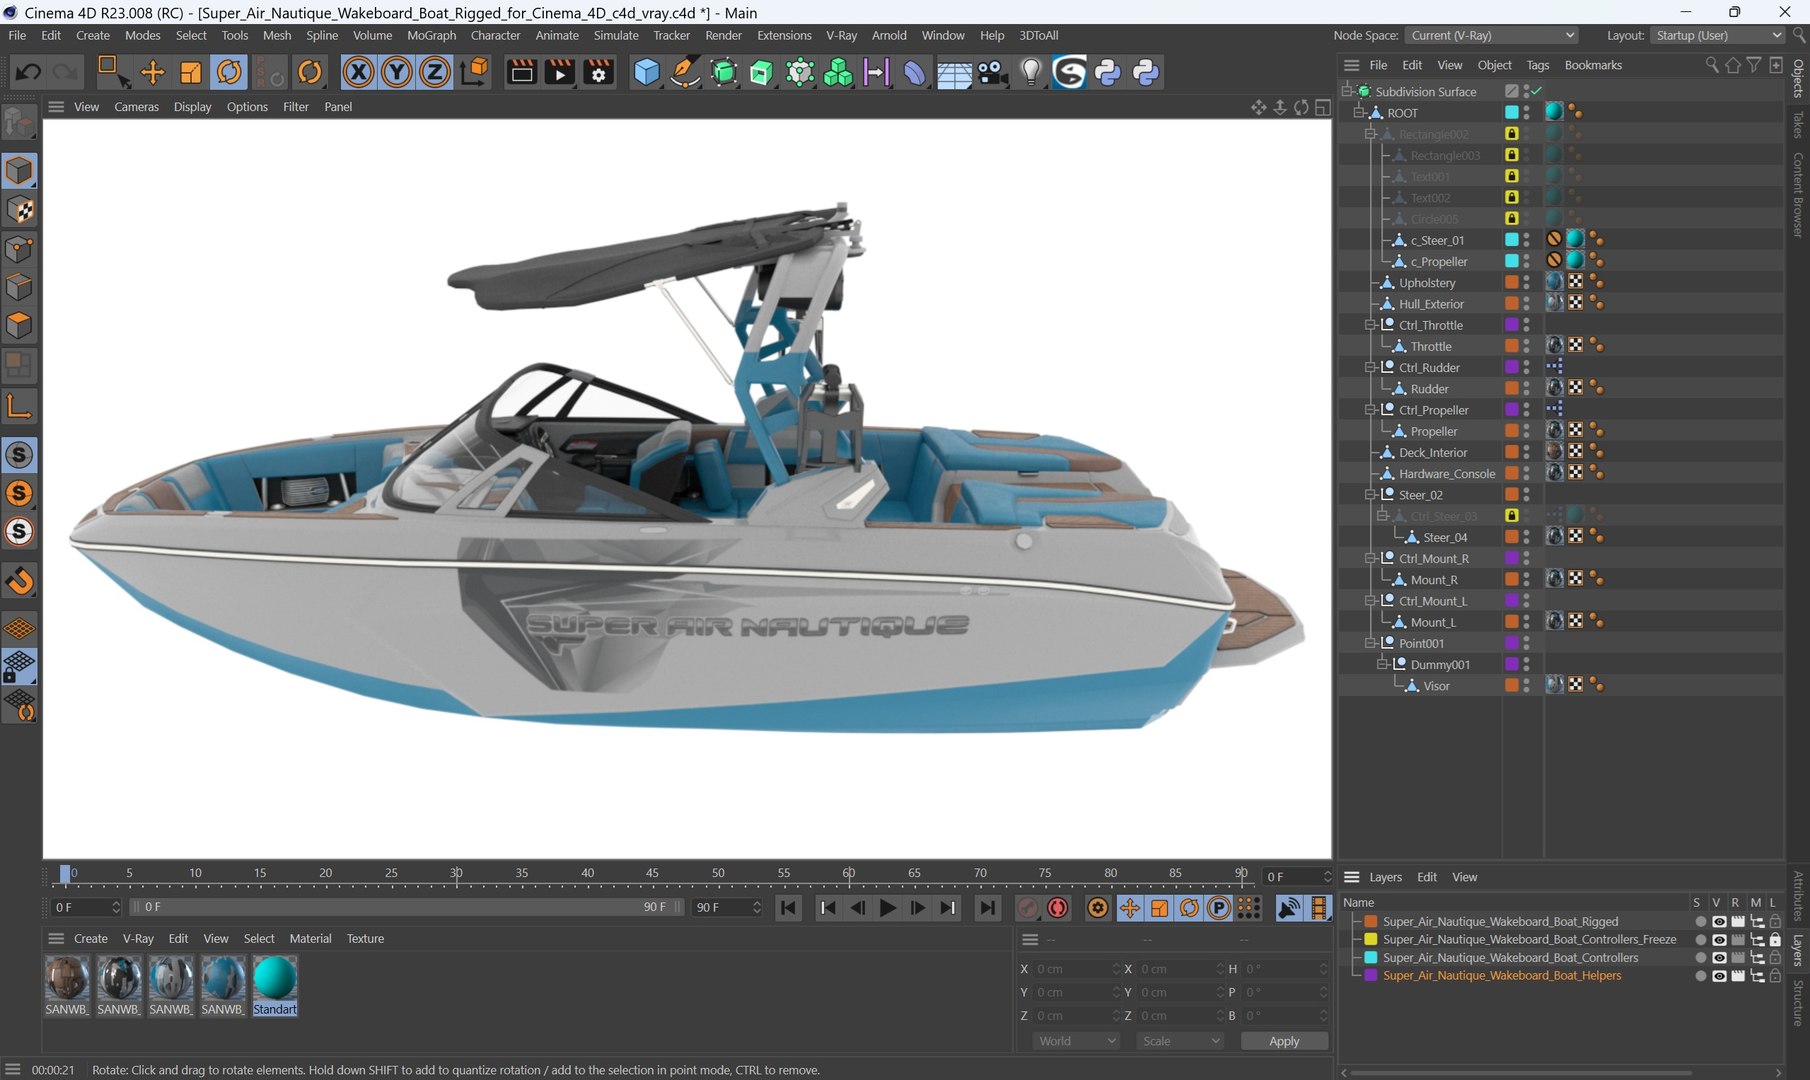This screenshot has width=1810, height=1080.
Task: Open the World coordinate system dropdown
Action: coord(1076,1041)
